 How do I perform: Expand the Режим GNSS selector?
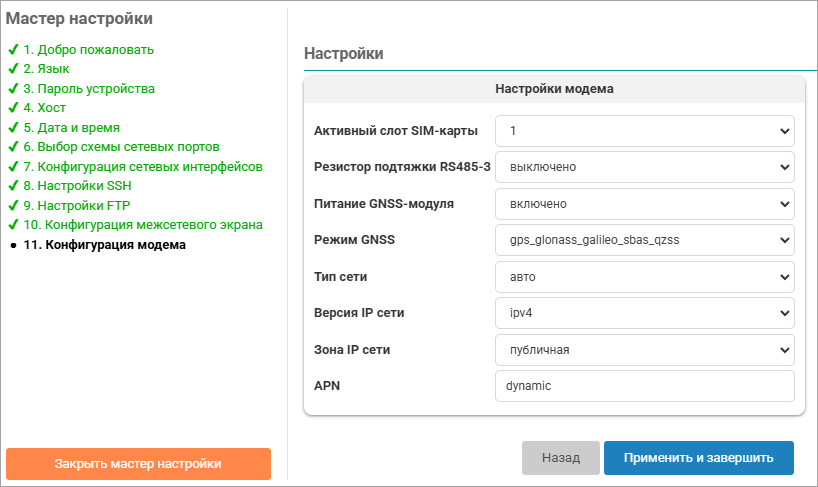coord(644,240)
